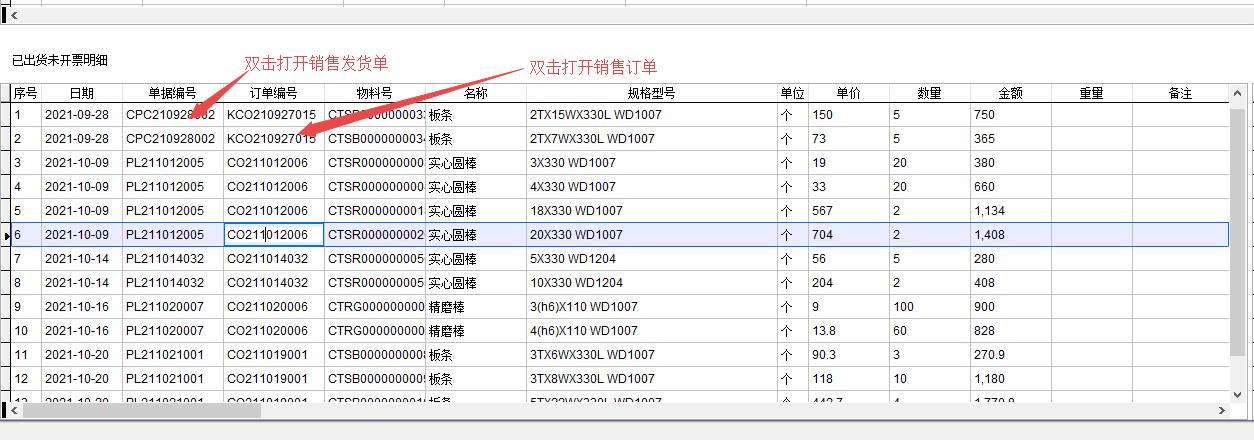Click the bottom horizontal scrollbar thumb
The height and width of the screenshot is (440, 1254).
pos(140,410)
